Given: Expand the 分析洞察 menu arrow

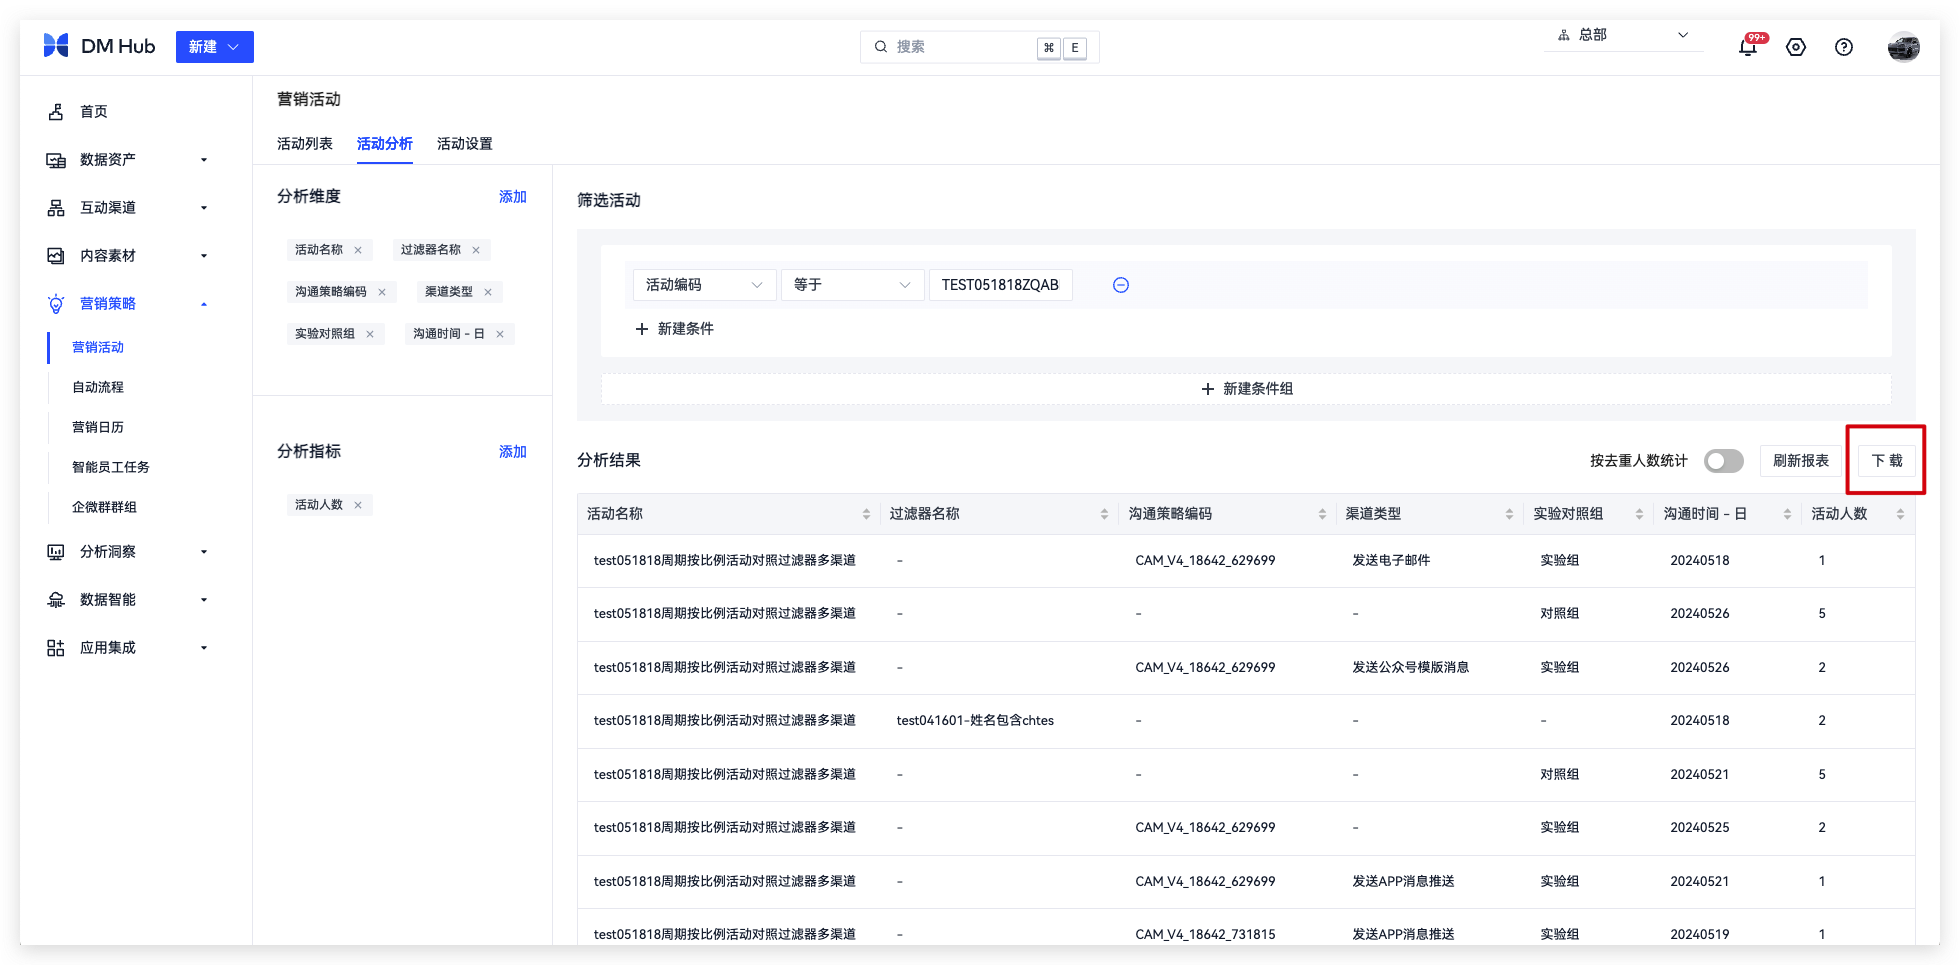Looking at the screenshot, I should [204, 552].
